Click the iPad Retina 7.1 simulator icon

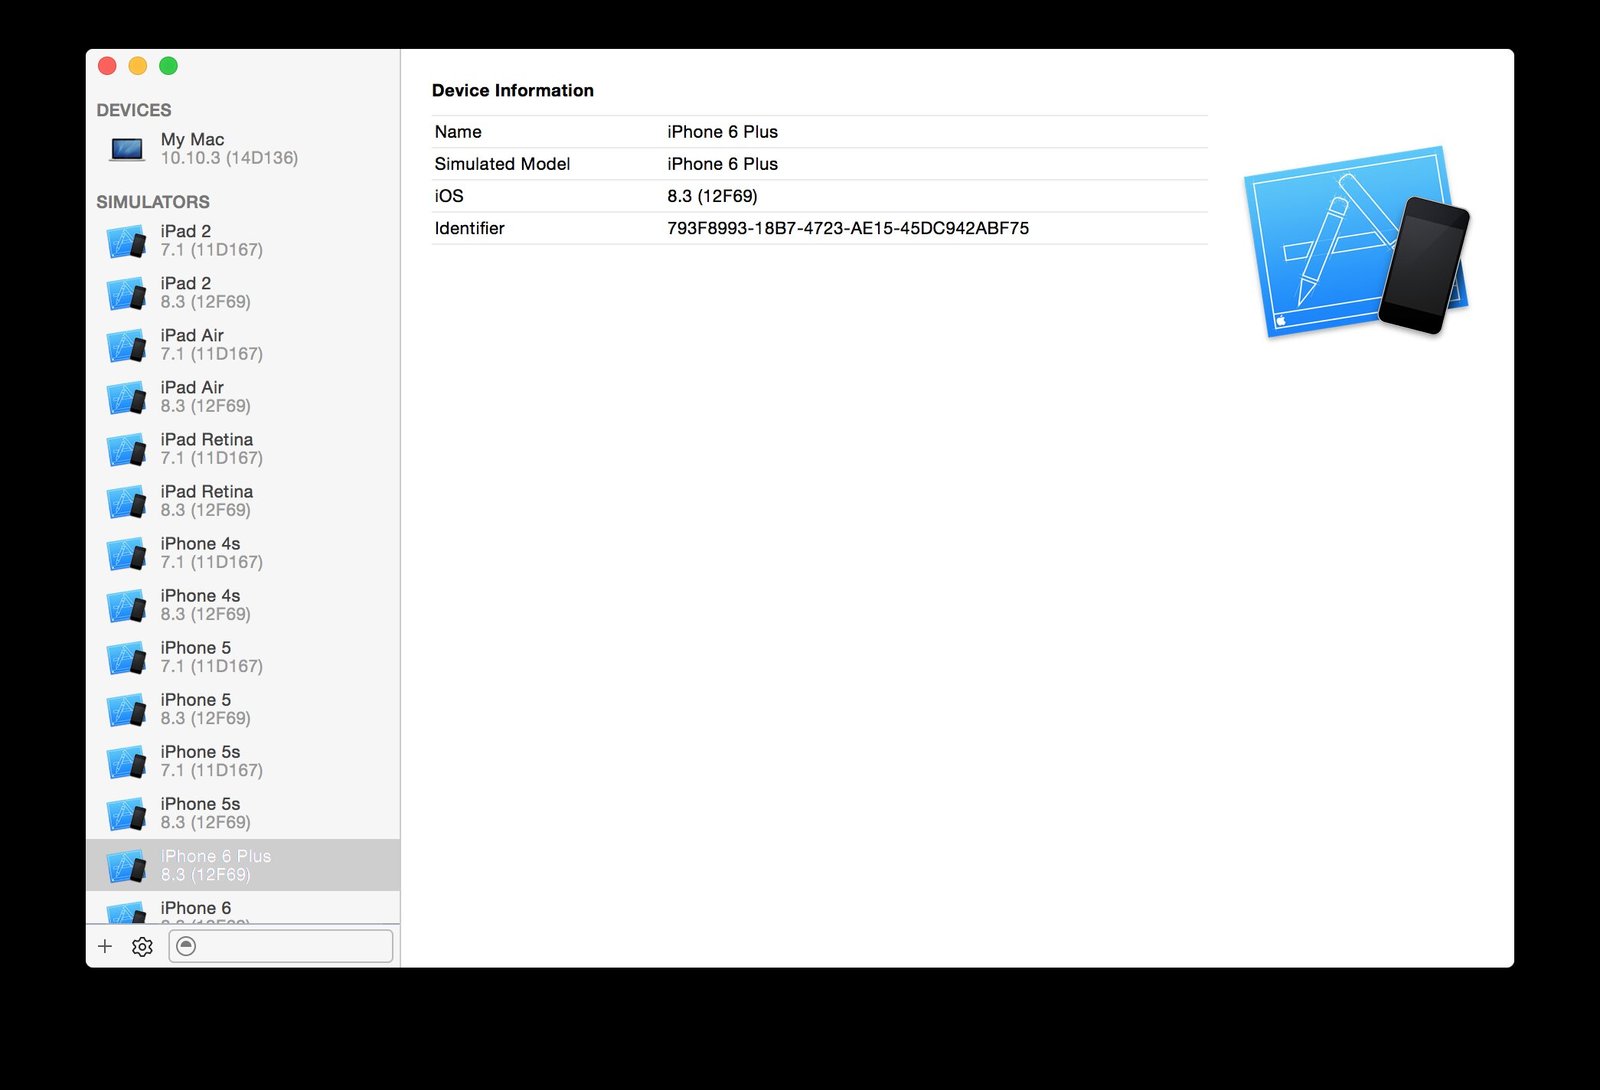[127, 449]
